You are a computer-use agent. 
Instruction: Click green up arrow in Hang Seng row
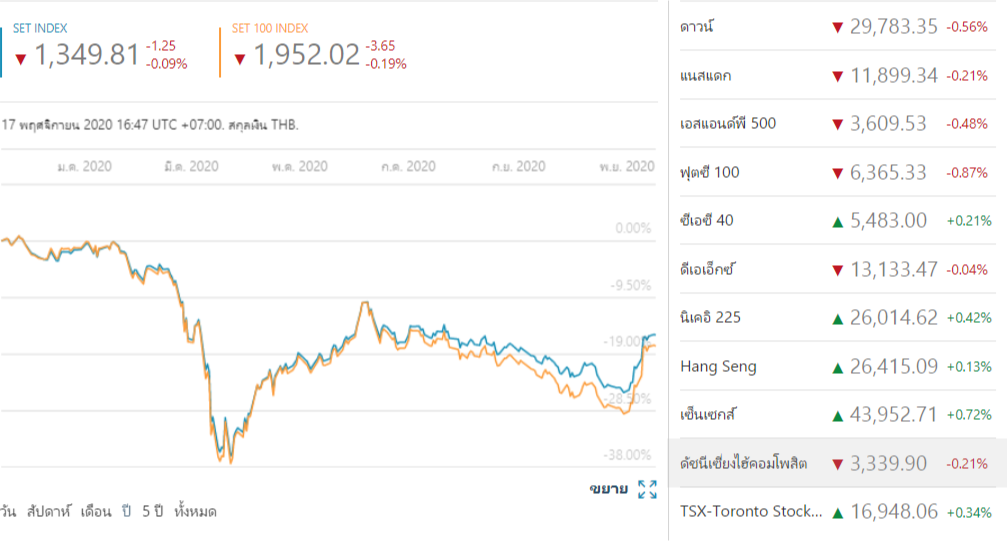(x=838, y=367)
